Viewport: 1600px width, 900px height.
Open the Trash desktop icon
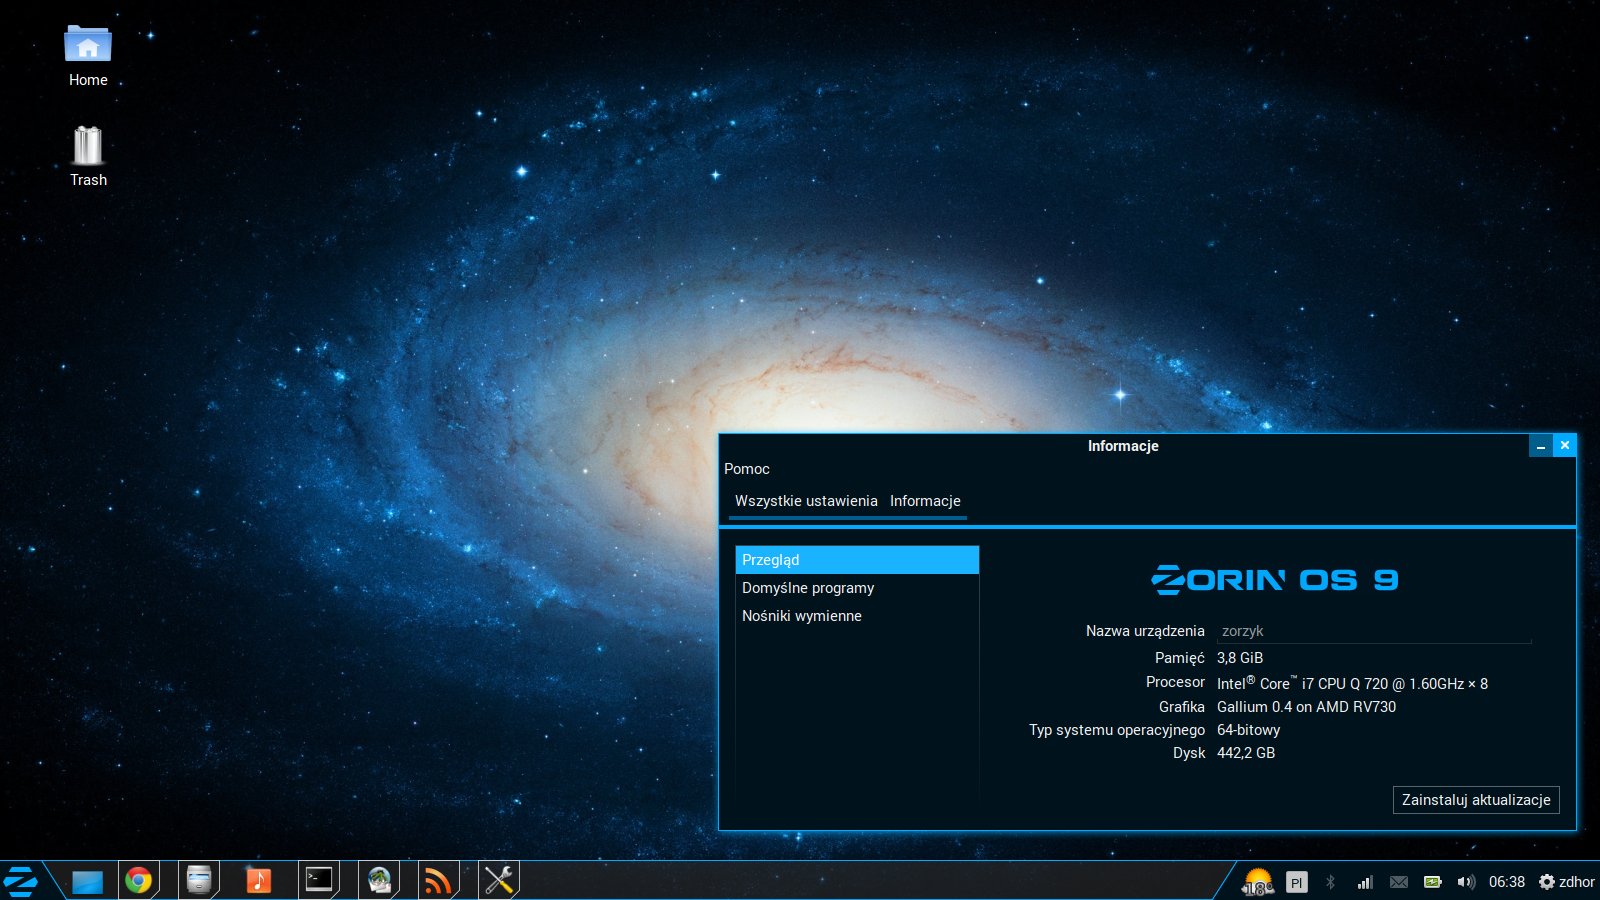[x=88, y=156]
